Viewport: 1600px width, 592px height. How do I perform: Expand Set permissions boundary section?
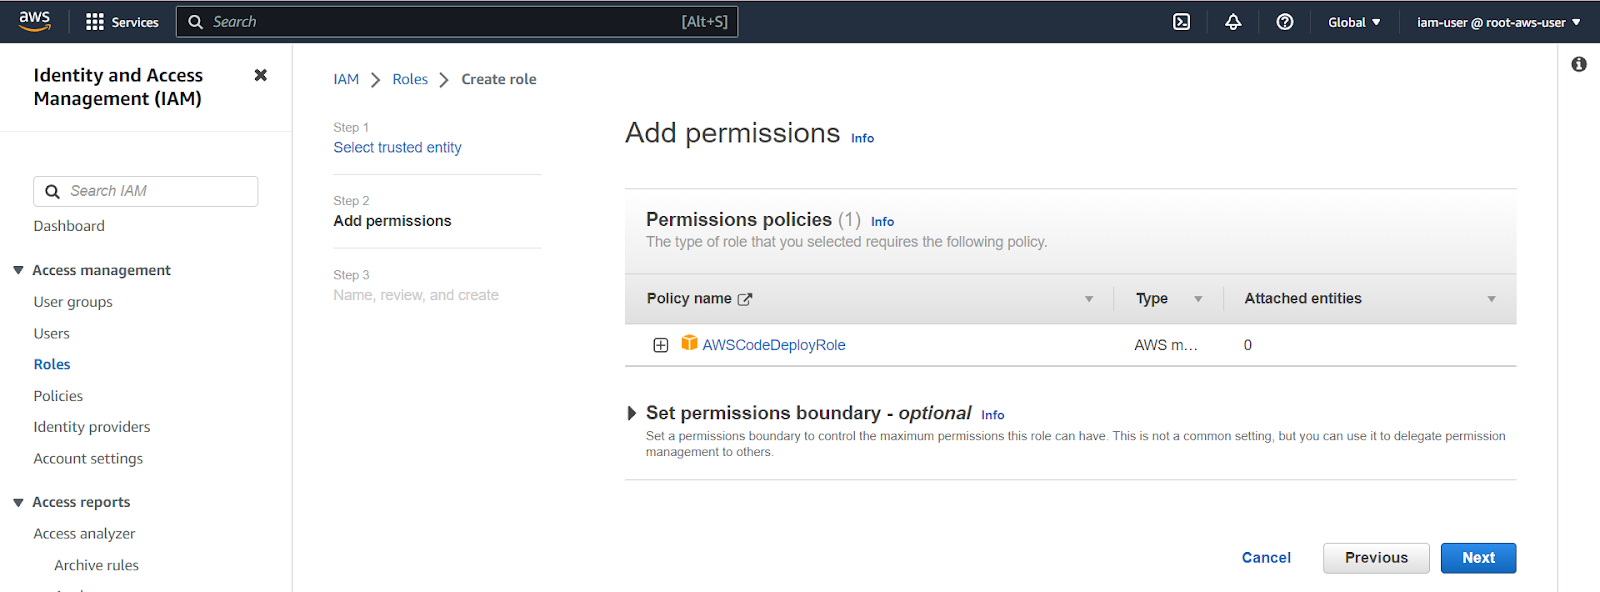click(631, 413)
